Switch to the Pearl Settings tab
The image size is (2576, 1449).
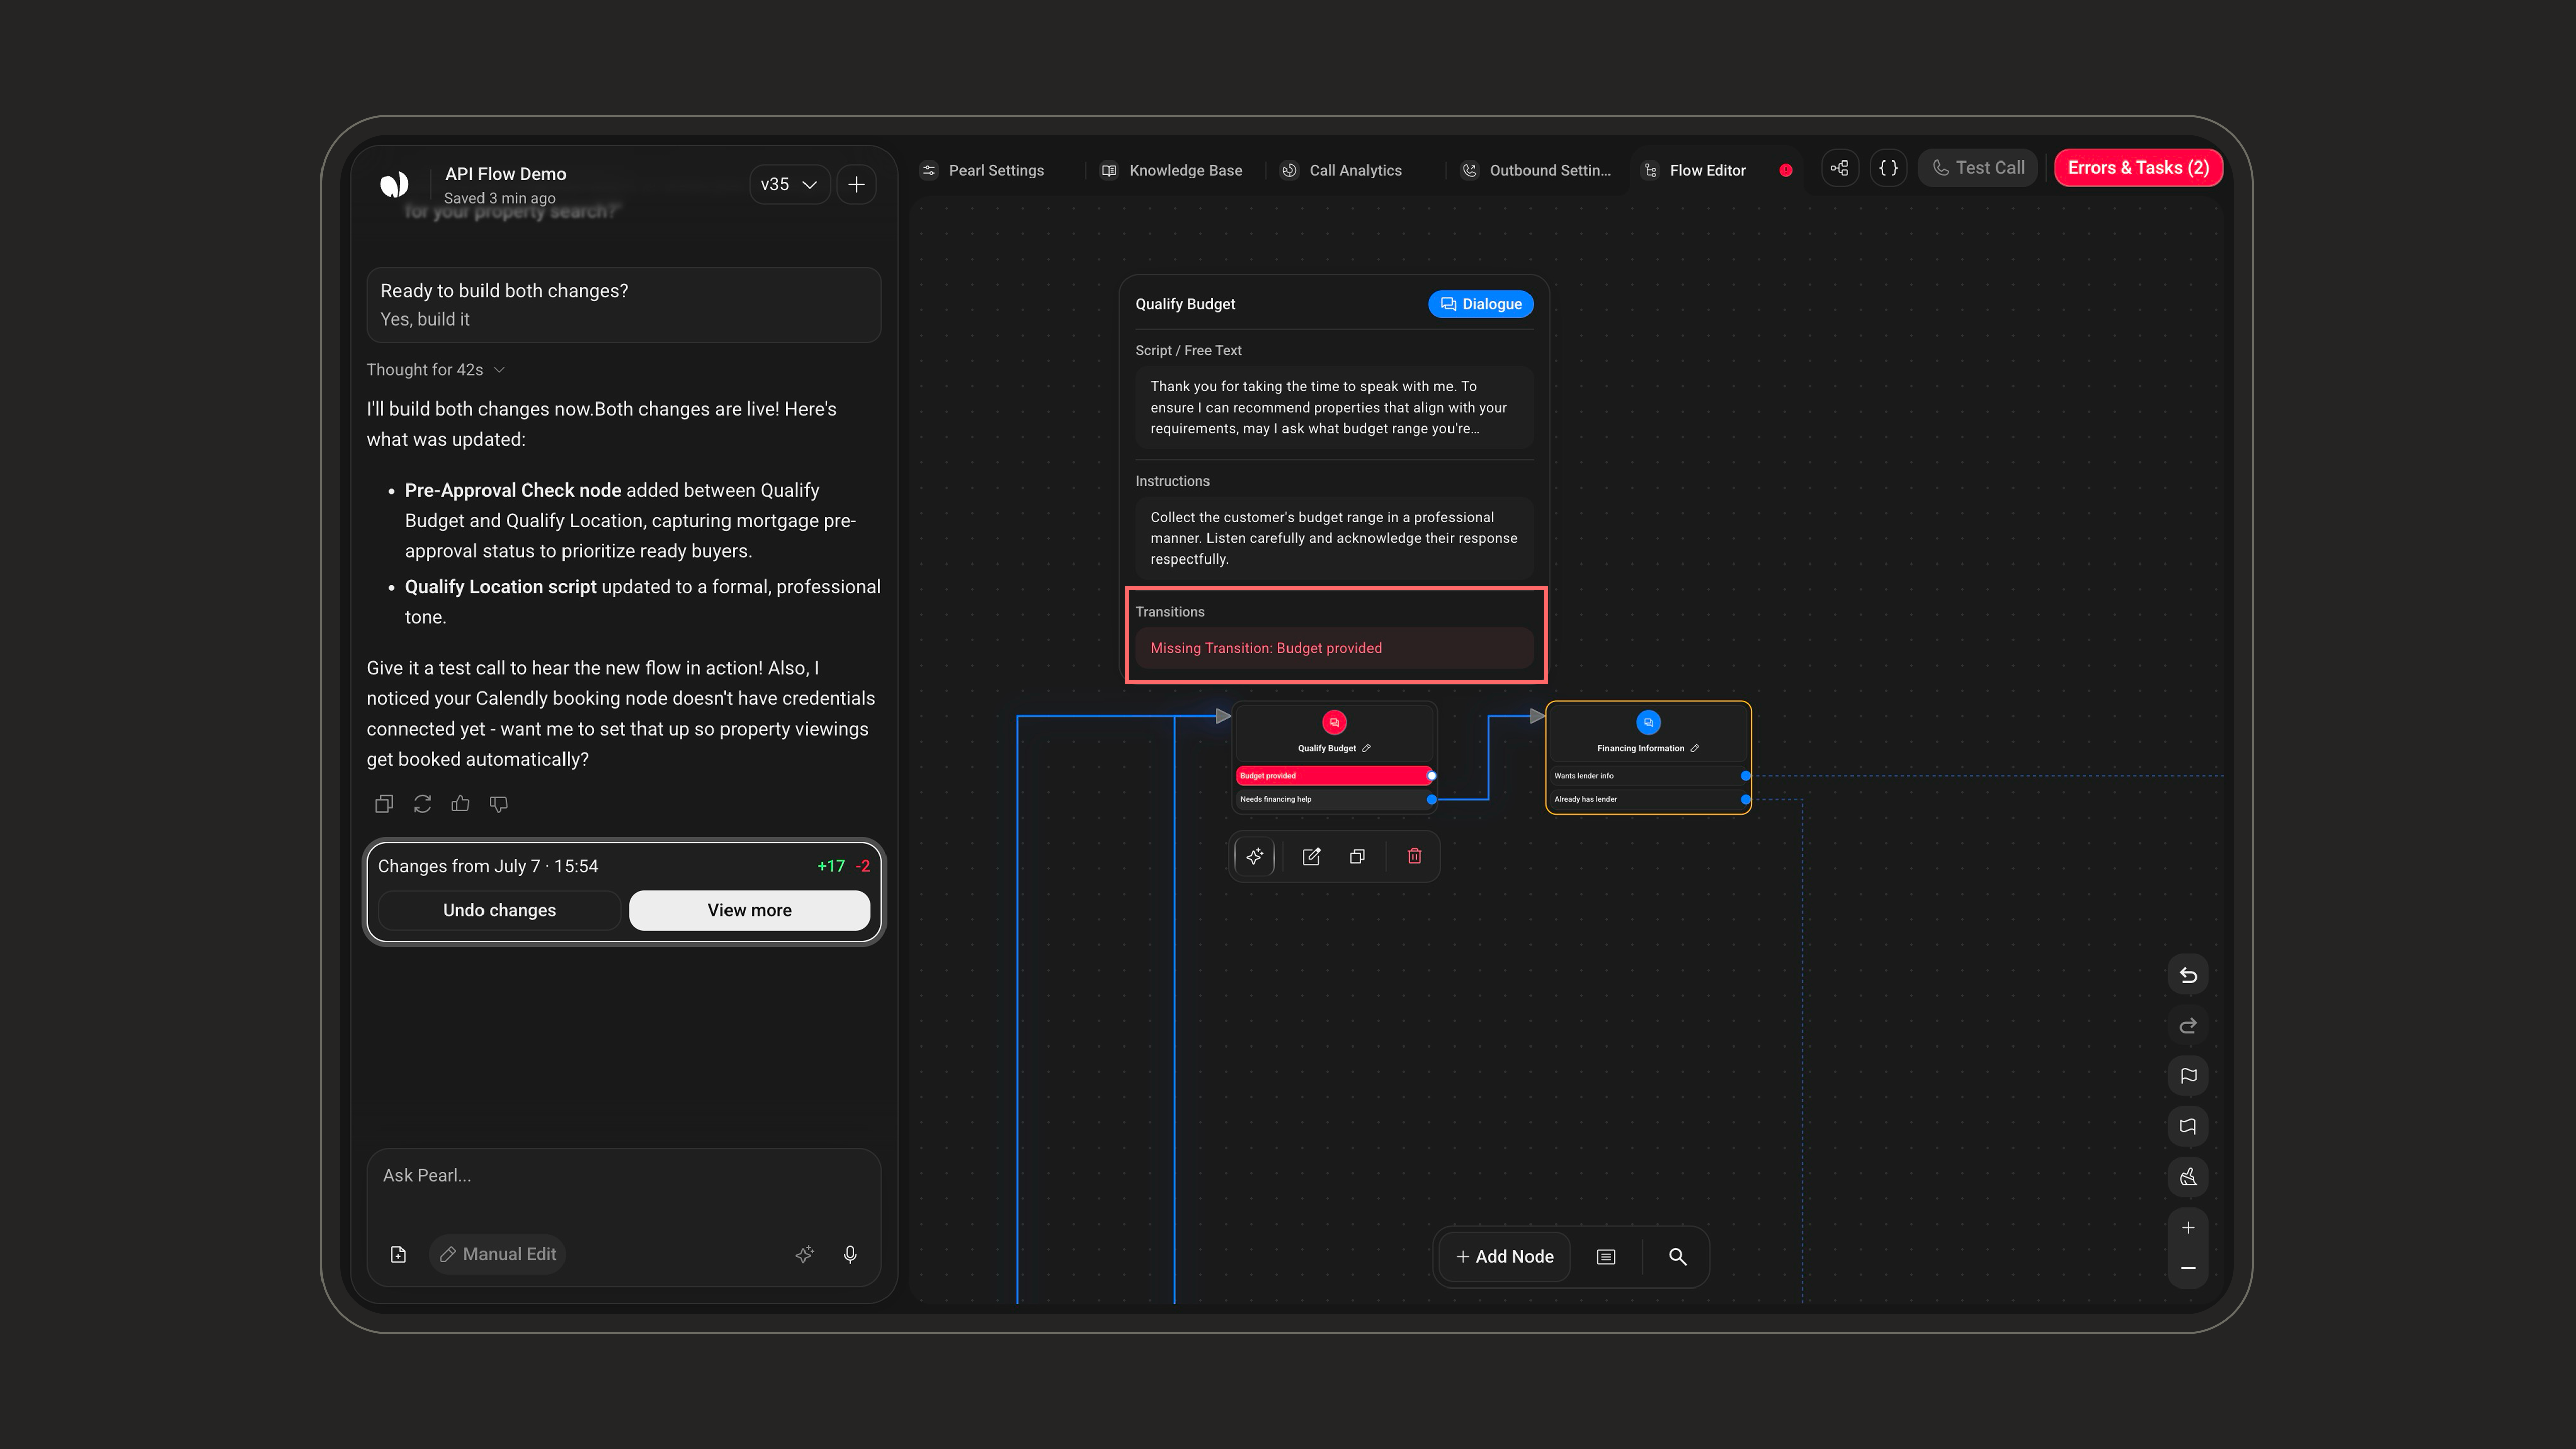click(983, 170)
